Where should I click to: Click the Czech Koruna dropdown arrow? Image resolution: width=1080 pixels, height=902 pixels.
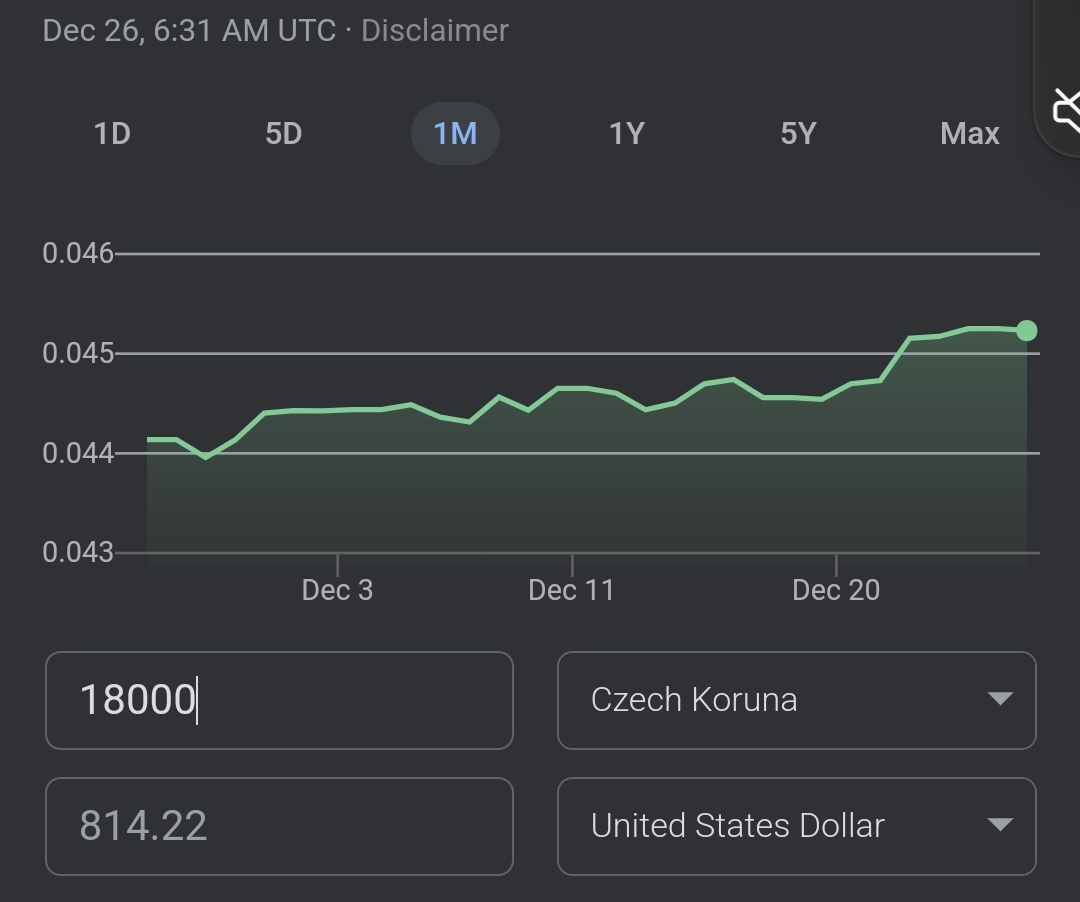coord(999,699)
